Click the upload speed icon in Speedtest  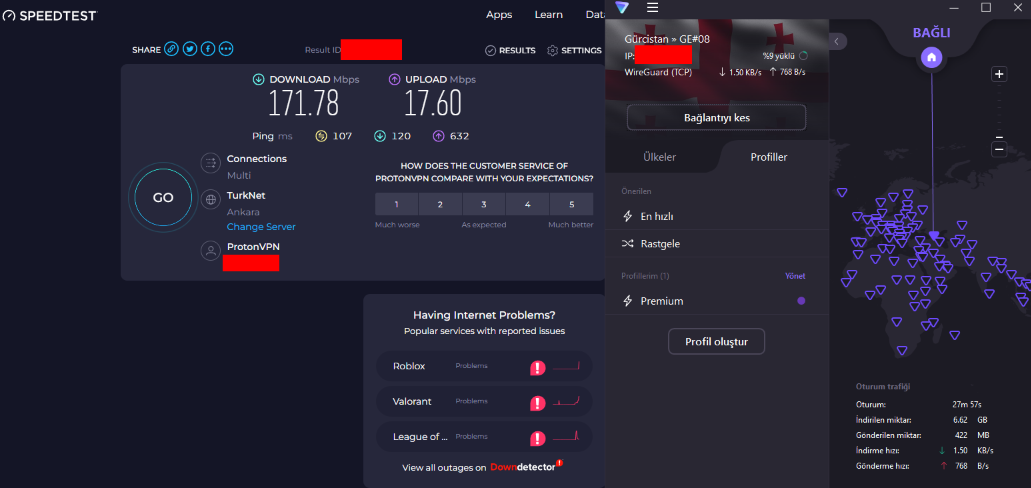(x=395, y=80)
